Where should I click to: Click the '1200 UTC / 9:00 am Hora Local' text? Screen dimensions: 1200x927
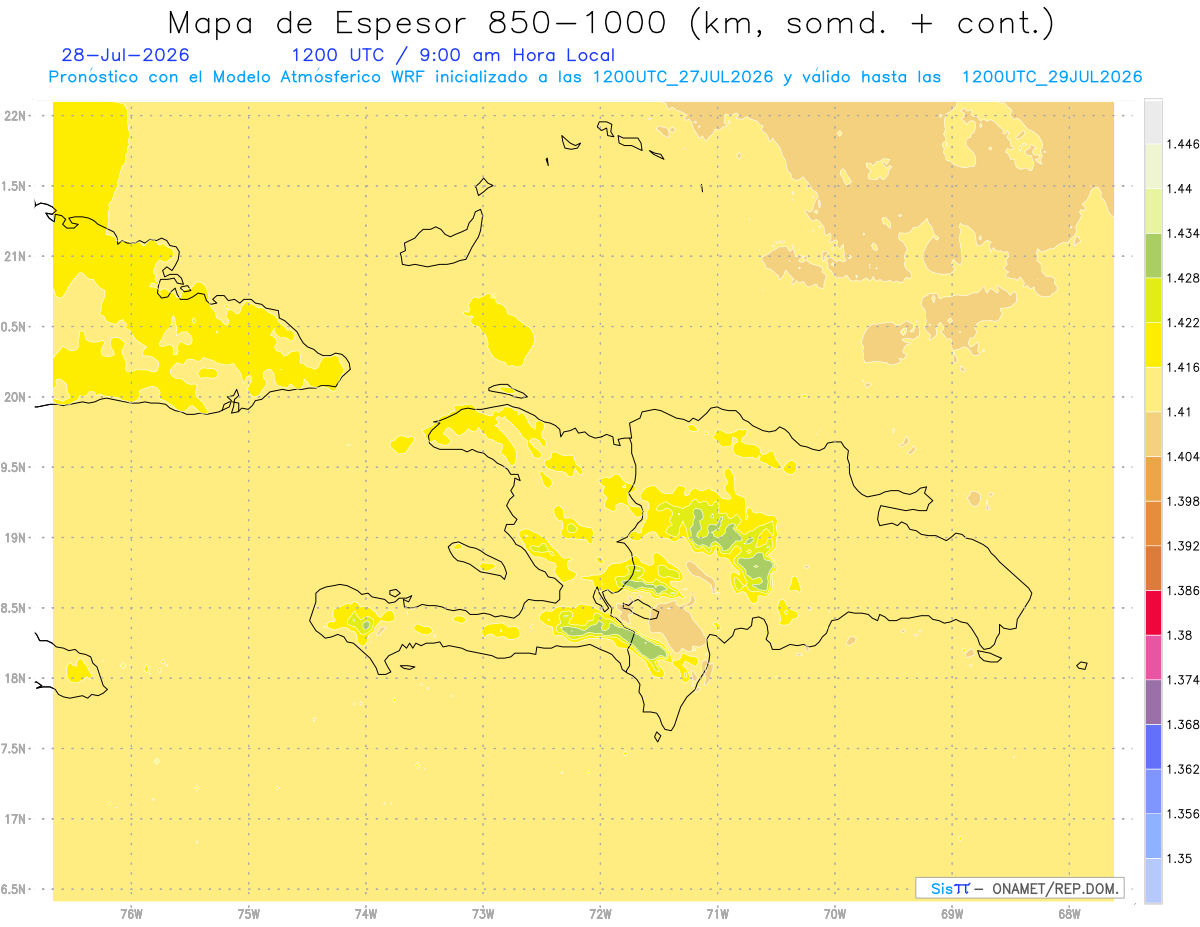click(x=453, y=56)
